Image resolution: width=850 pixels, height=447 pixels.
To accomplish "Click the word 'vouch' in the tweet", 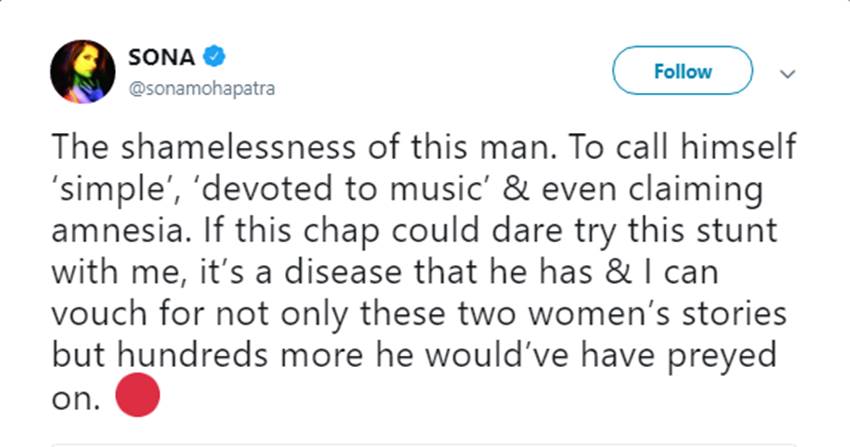I will tap(98, 317).
